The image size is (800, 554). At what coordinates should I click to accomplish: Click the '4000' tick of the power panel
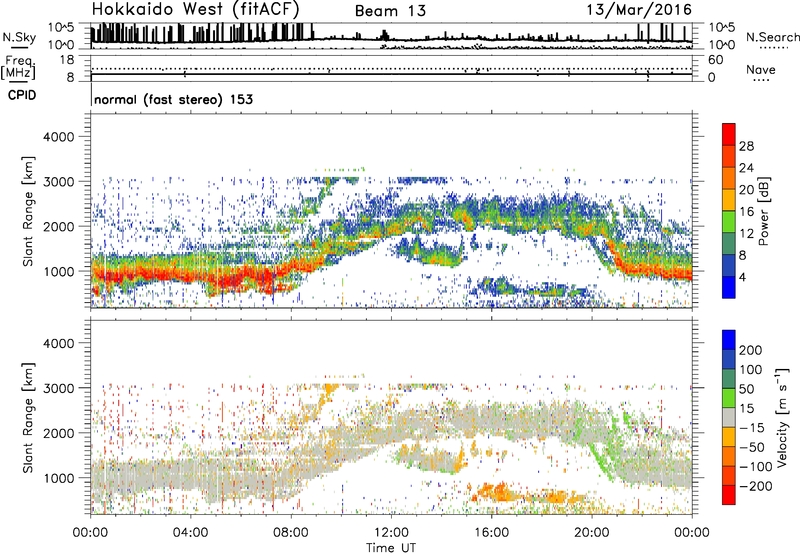tap(58, 137)
